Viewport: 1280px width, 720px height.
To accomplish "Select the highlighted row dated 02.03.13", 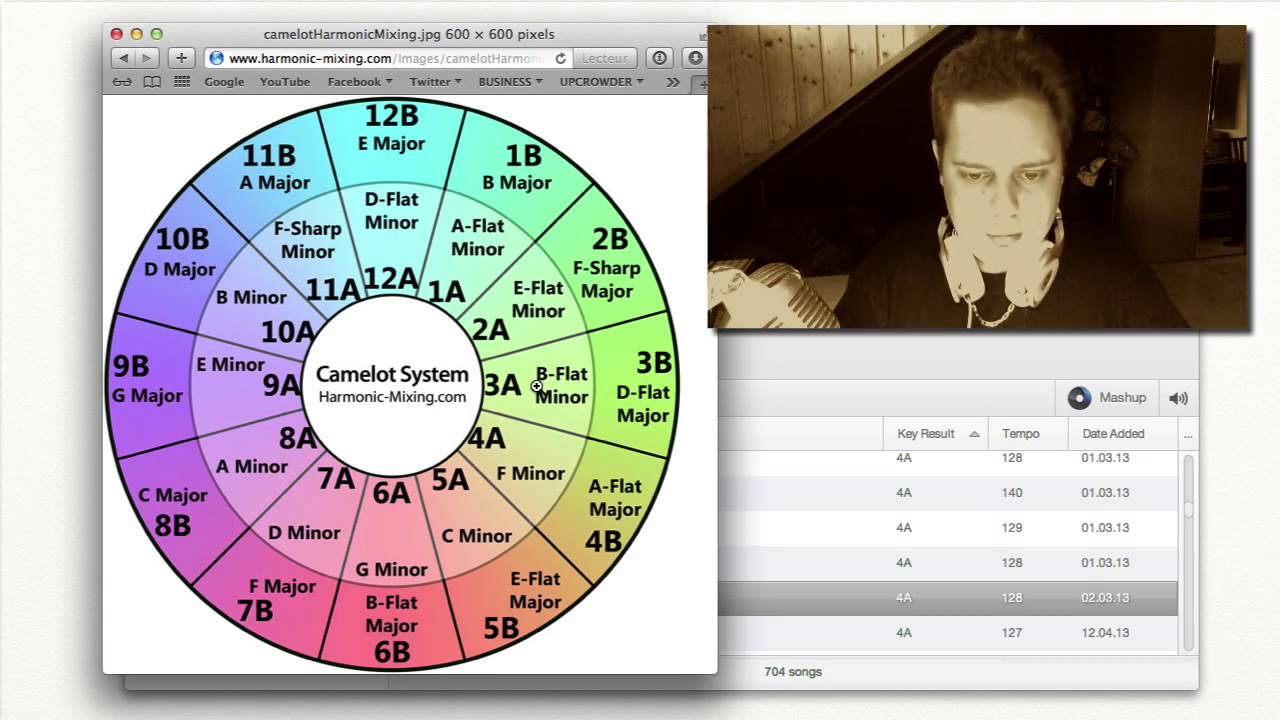I will (948, 598).
